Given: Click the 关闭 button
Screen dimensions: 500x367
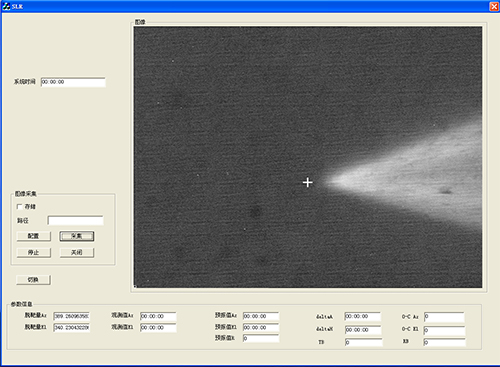Looking at the screenshot, I should coord(77,252).
